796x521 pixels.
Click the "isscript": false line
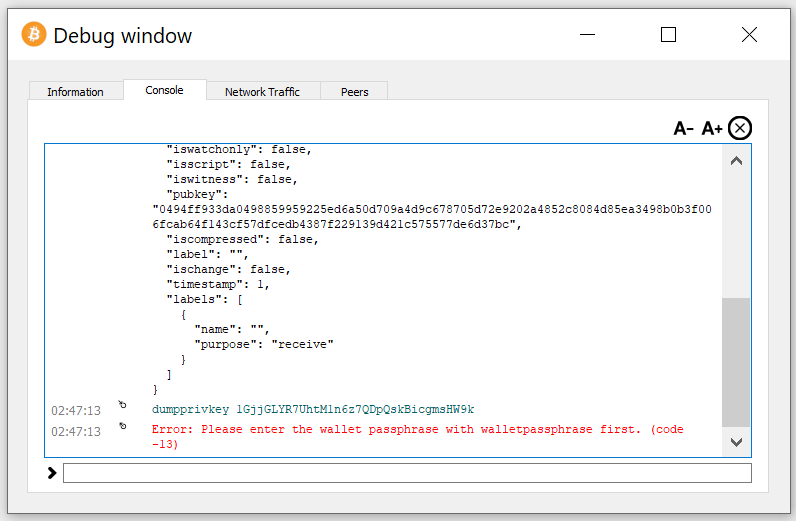[228, 165]
